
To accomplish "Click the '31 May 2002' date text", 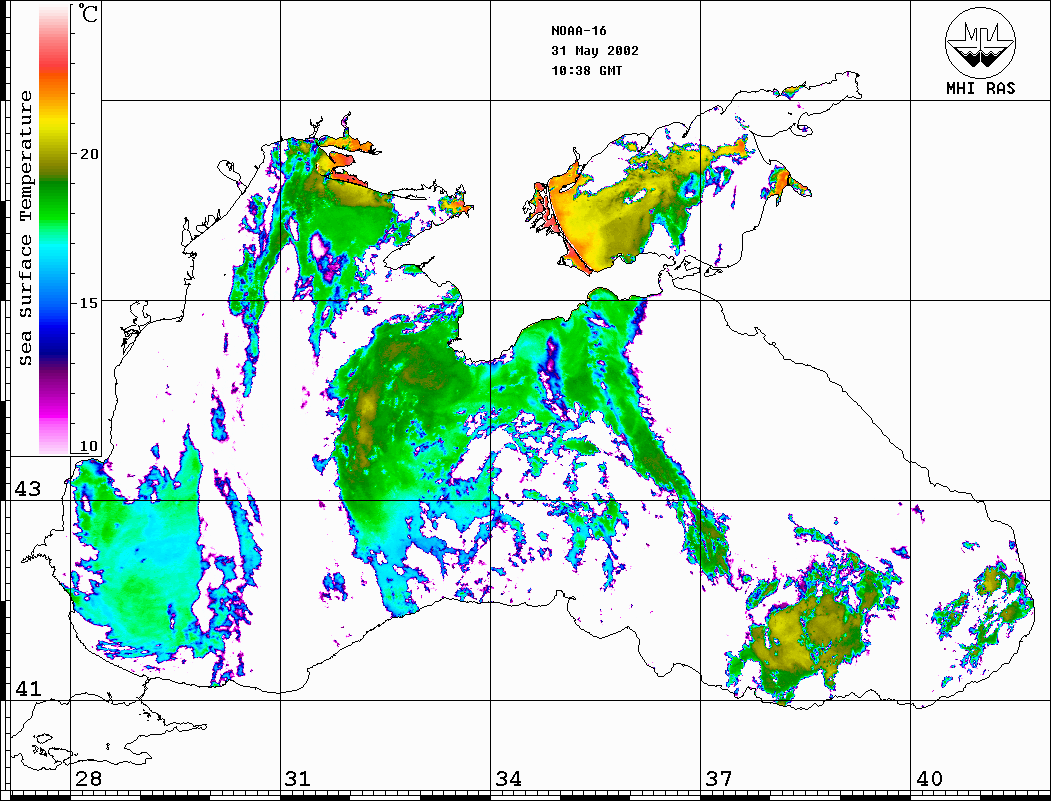I will 595,51.
